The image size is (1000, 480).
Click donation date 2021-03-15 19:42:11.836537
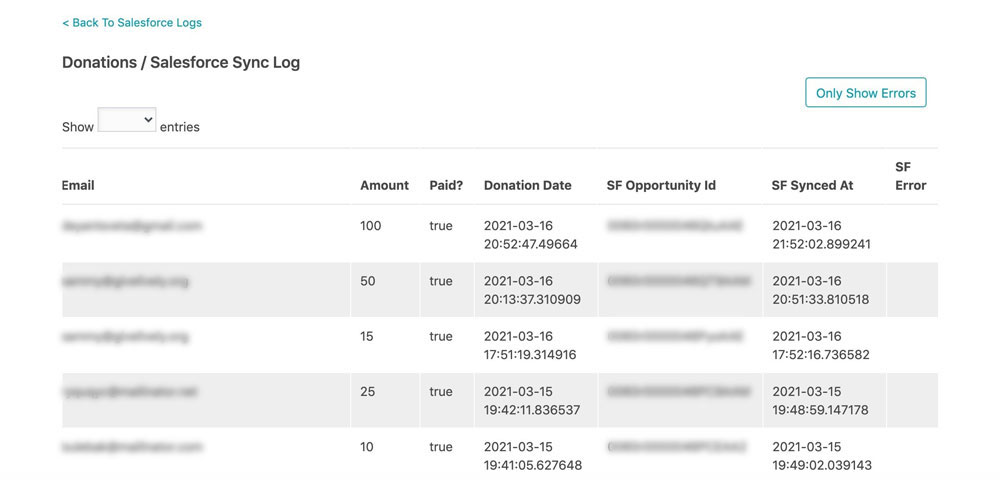[x=533, y=400]
